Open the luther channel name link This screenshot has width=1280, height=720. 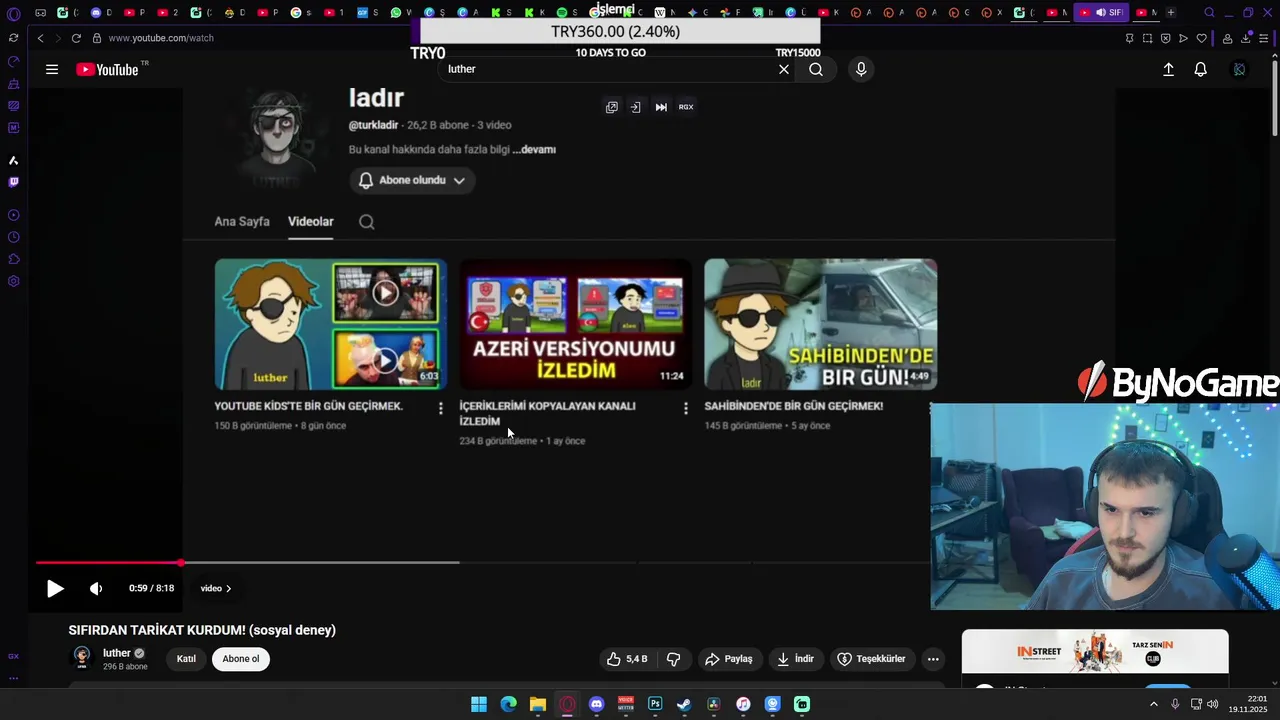pyautogui.click(x=117, y=653)
